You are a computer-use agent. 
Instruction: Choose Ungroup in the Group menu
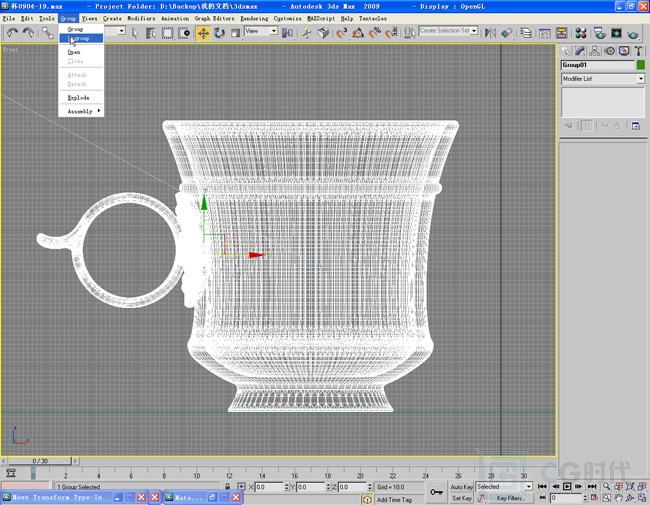(81, 39)
